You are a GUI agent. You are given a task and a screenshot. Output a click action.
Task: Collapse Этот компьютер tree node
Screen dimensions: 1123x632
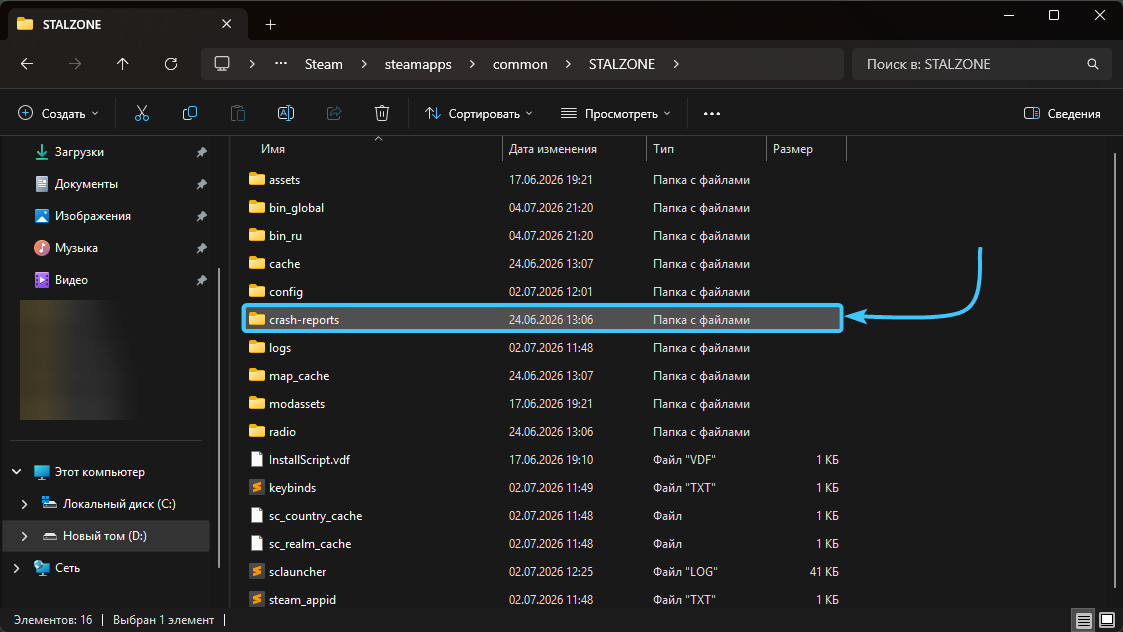[x=16, y=471]
